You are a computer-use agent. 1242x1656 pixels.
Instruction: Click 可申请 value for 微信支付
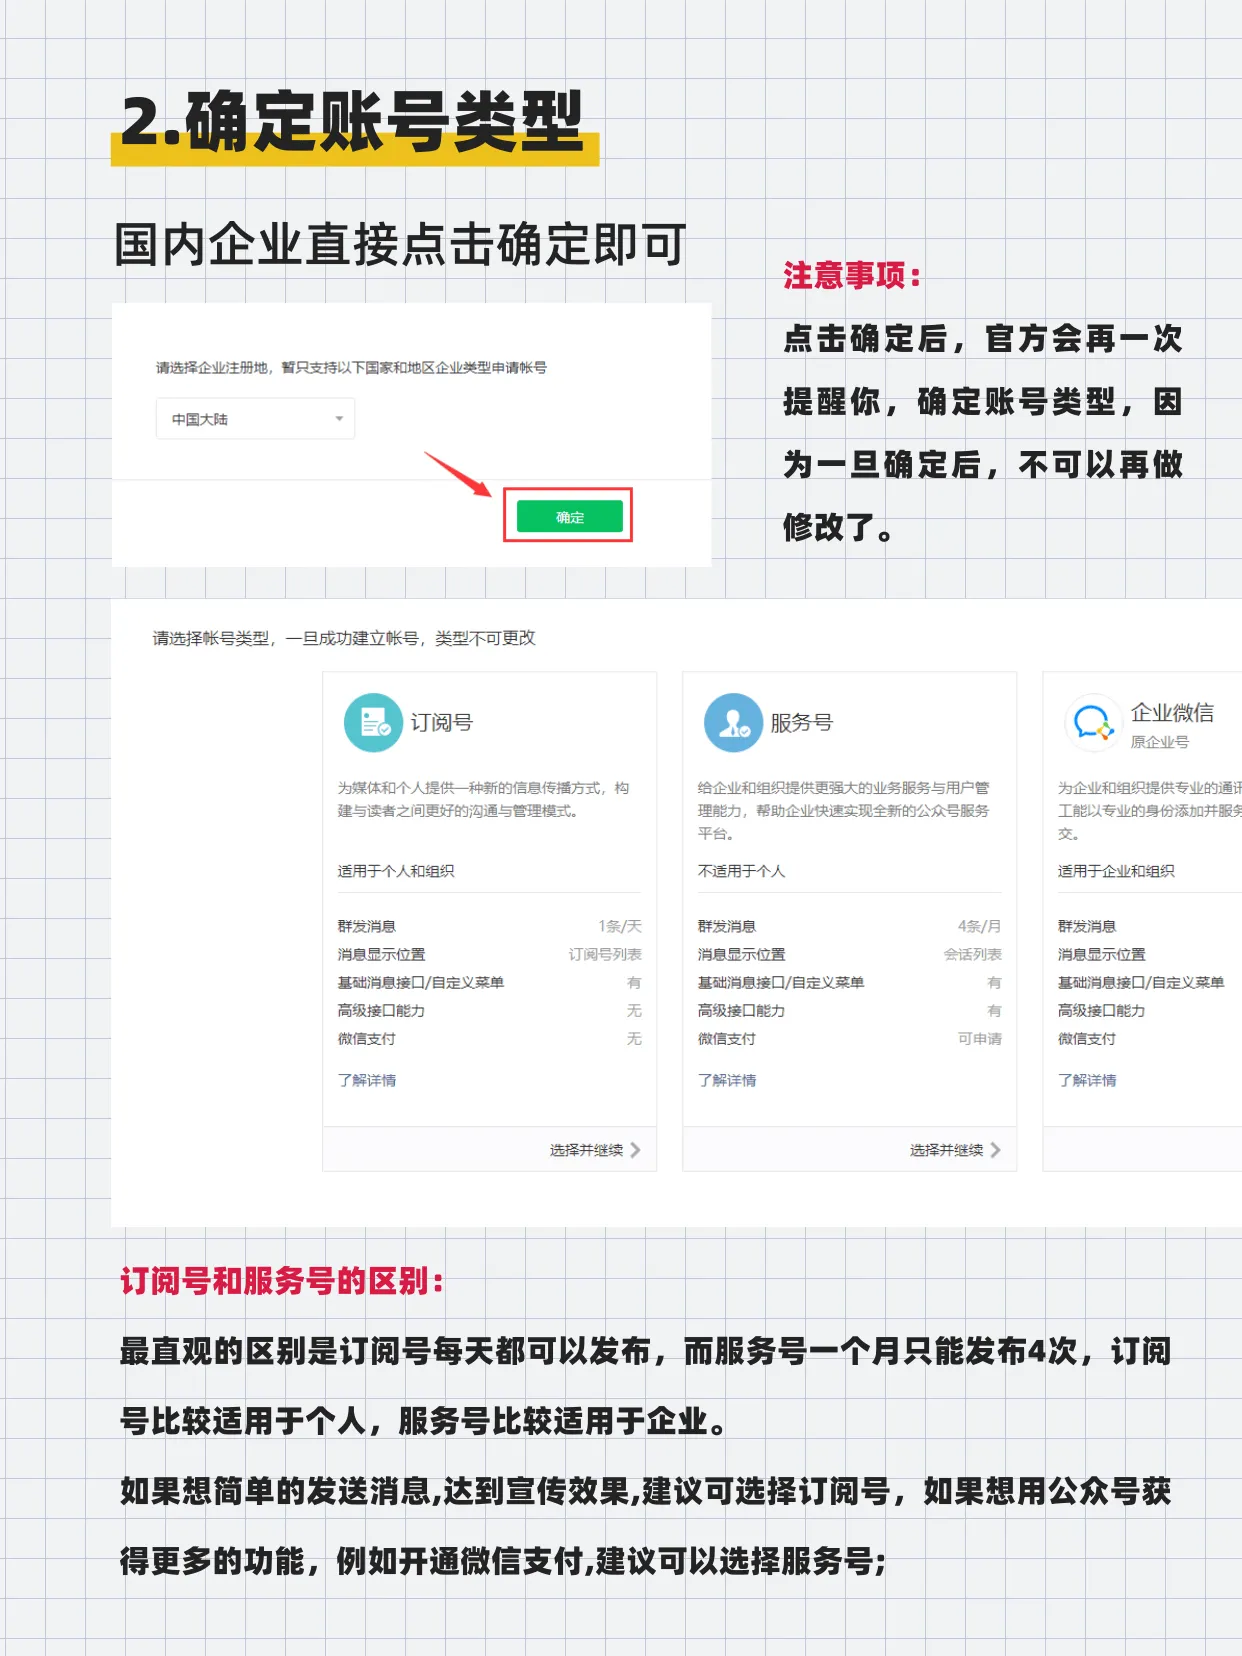coord(980,1038)
